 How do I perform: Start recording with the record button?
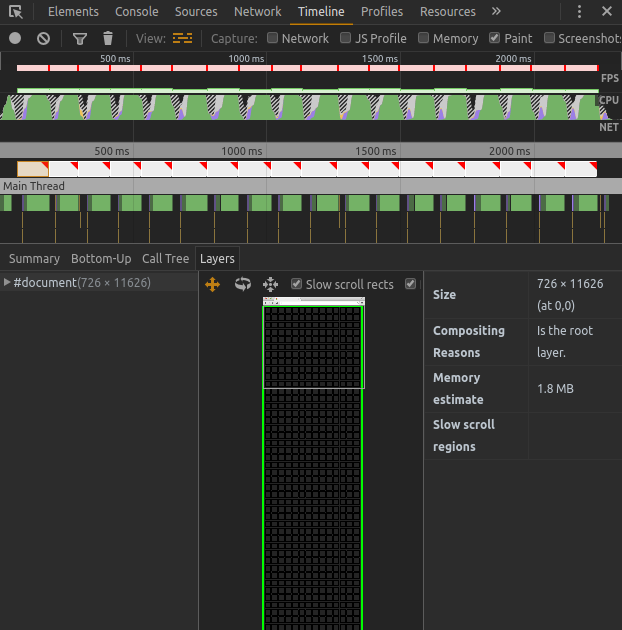click(x=15, y=38)
